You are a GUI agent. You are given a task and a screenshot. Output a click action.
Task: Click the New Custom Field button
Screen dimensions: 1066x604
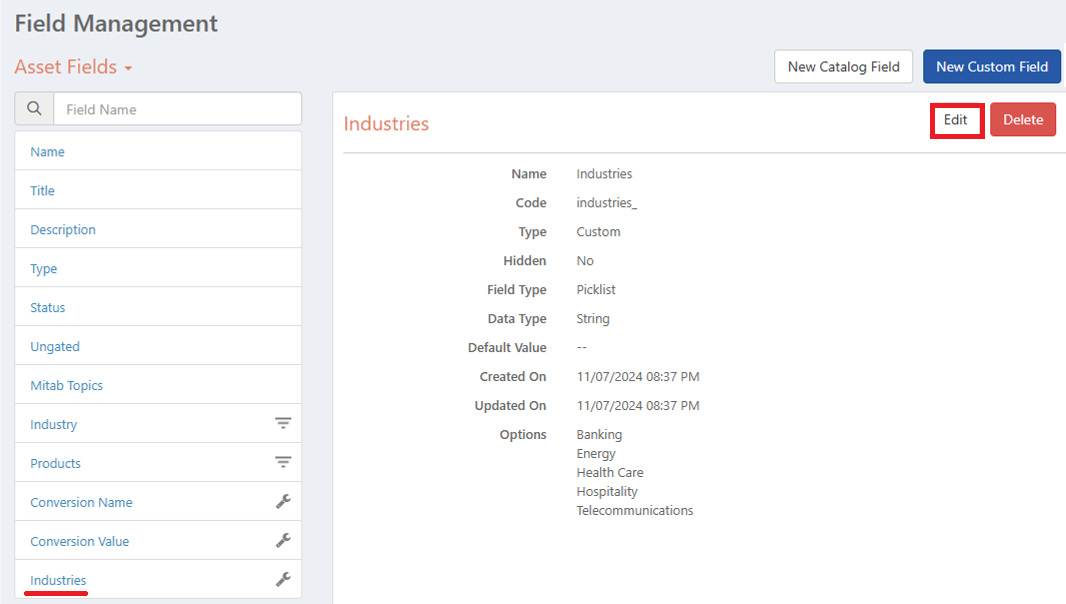(992, 67)
